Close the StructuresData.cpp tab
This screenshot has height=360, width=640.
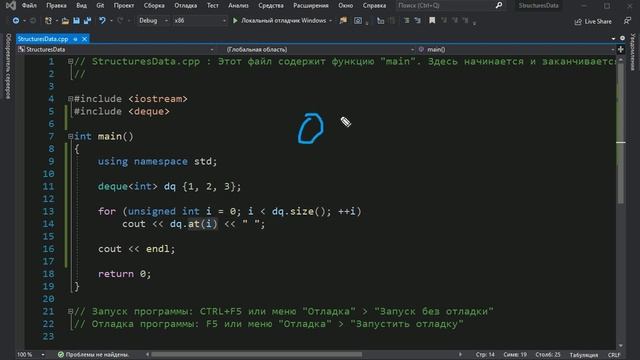pyautogui.click(x=84, y=39)
